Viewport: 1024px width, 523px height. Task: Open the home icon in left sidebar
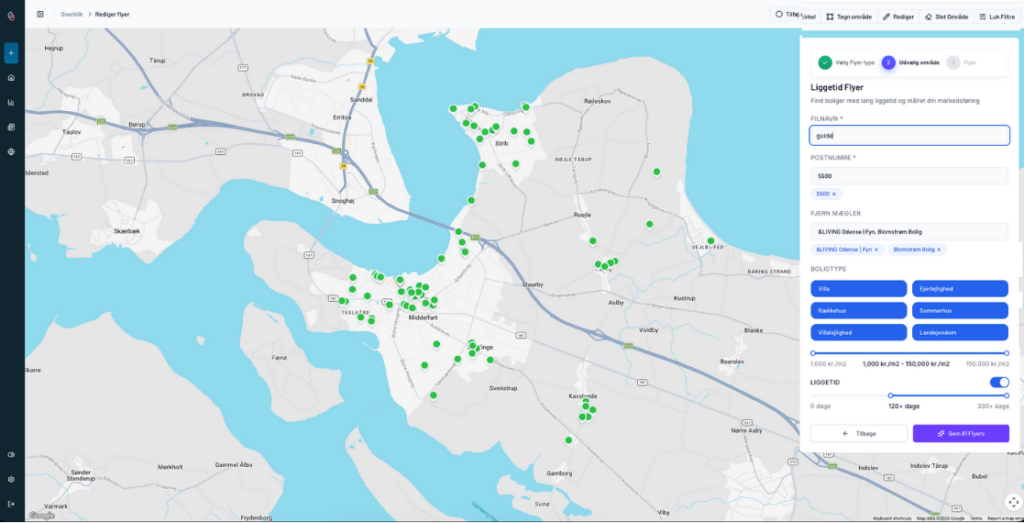[x=11, y=77]
